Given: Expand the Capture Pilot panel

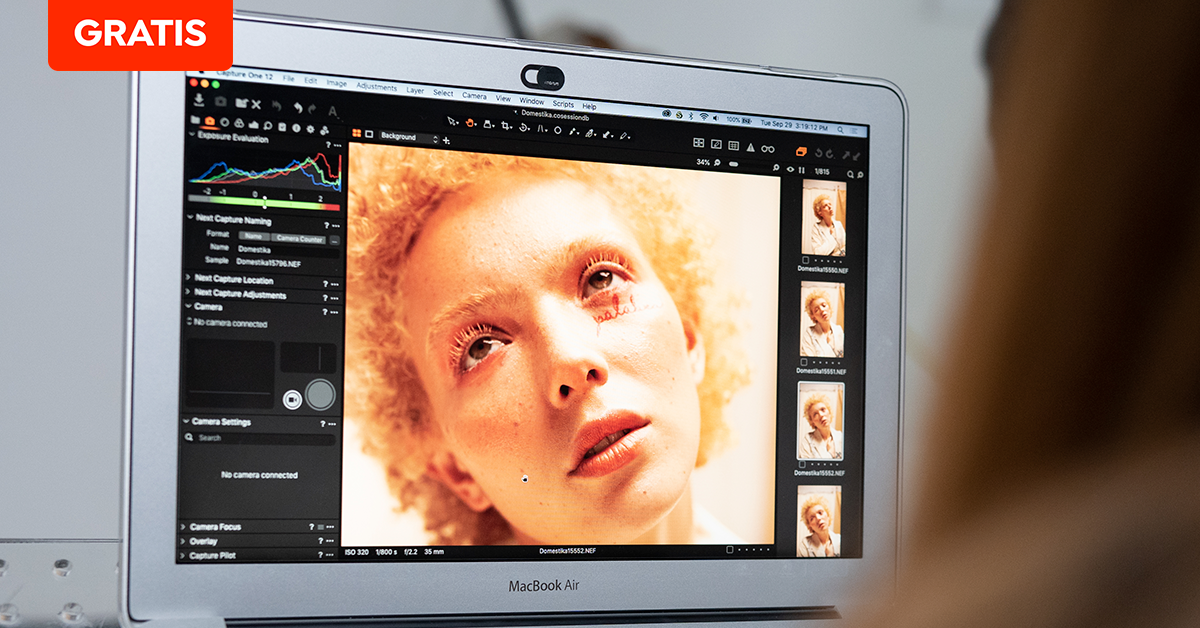Looking at the screenshot, I should [x=184, y=555].
